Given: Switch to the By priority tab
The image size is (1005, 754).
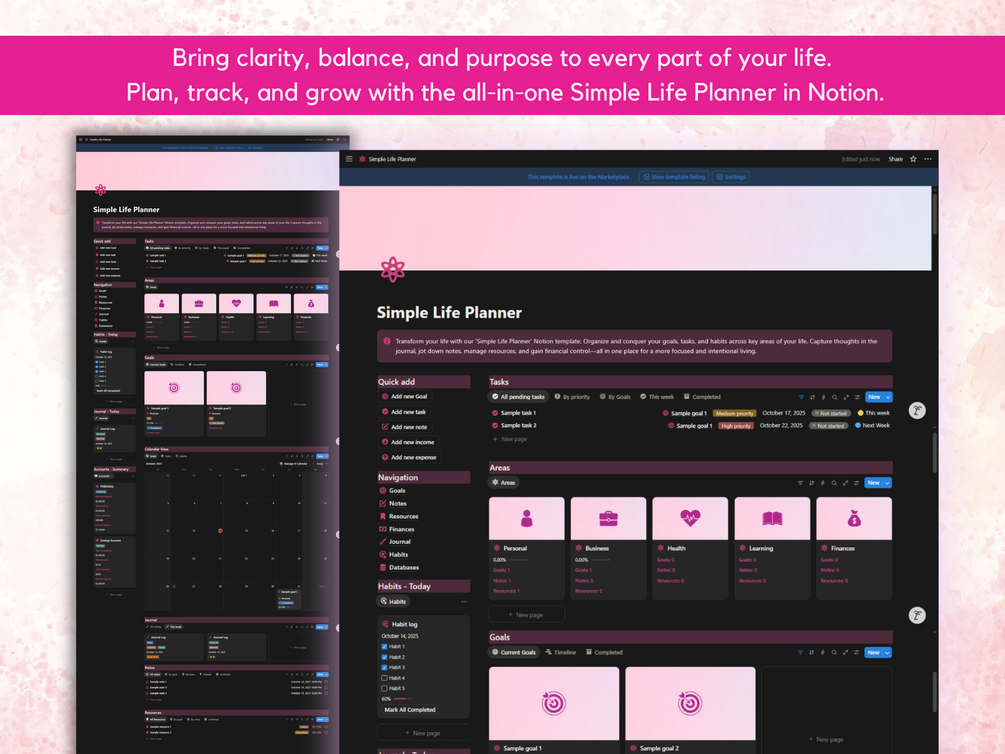Looking at the screenshot, I should click(572, 397).
